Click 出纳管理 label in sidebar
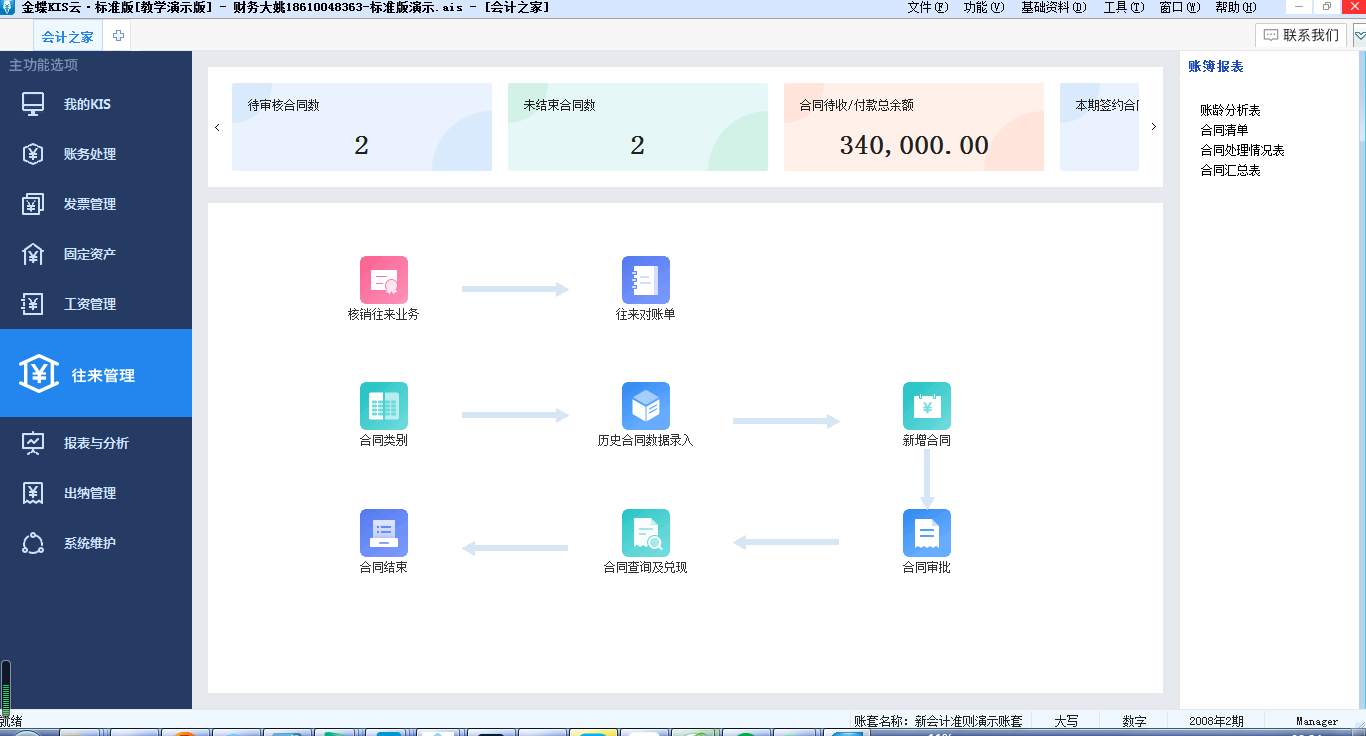The image size is (1366, 736). click(x=90, y=493)
